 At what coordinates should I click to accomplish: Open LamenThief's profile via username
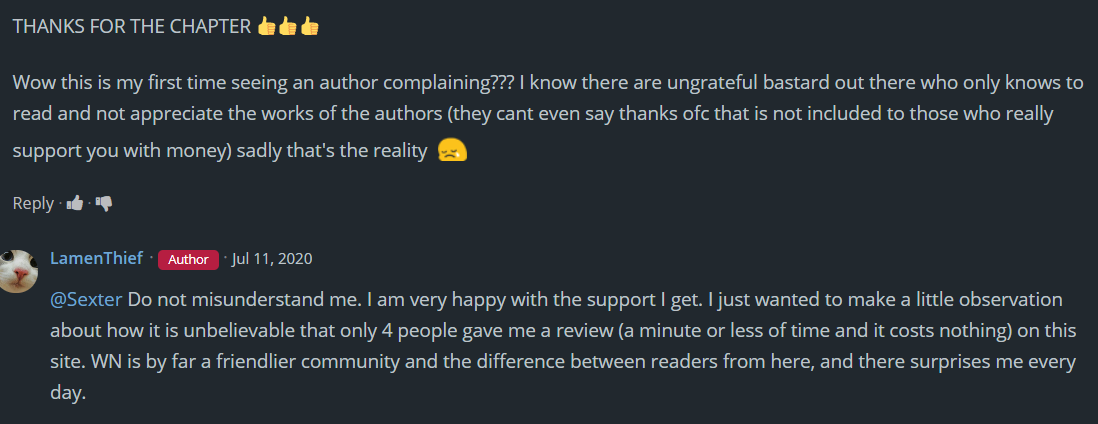click(x=96, y=259)
